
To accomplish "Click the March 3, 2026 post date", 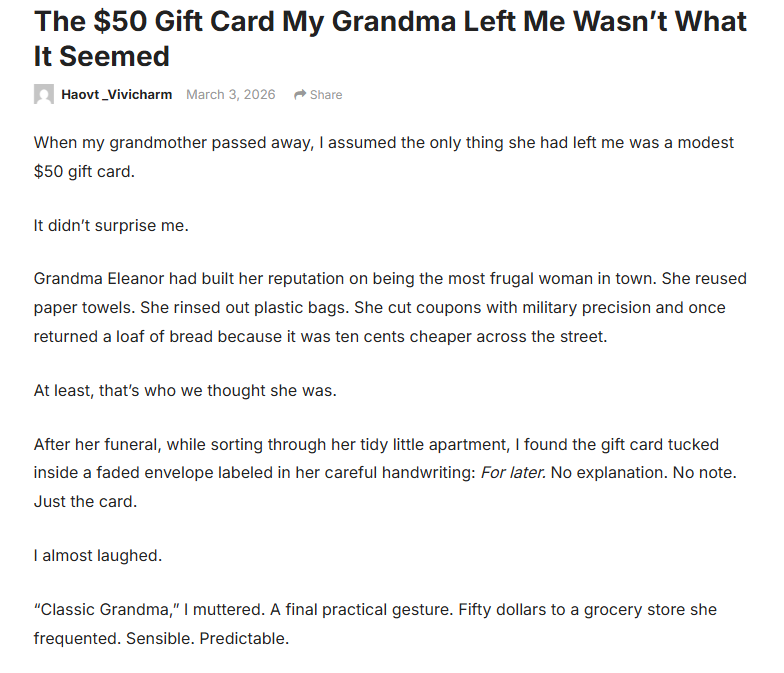I will click(230, 95).
